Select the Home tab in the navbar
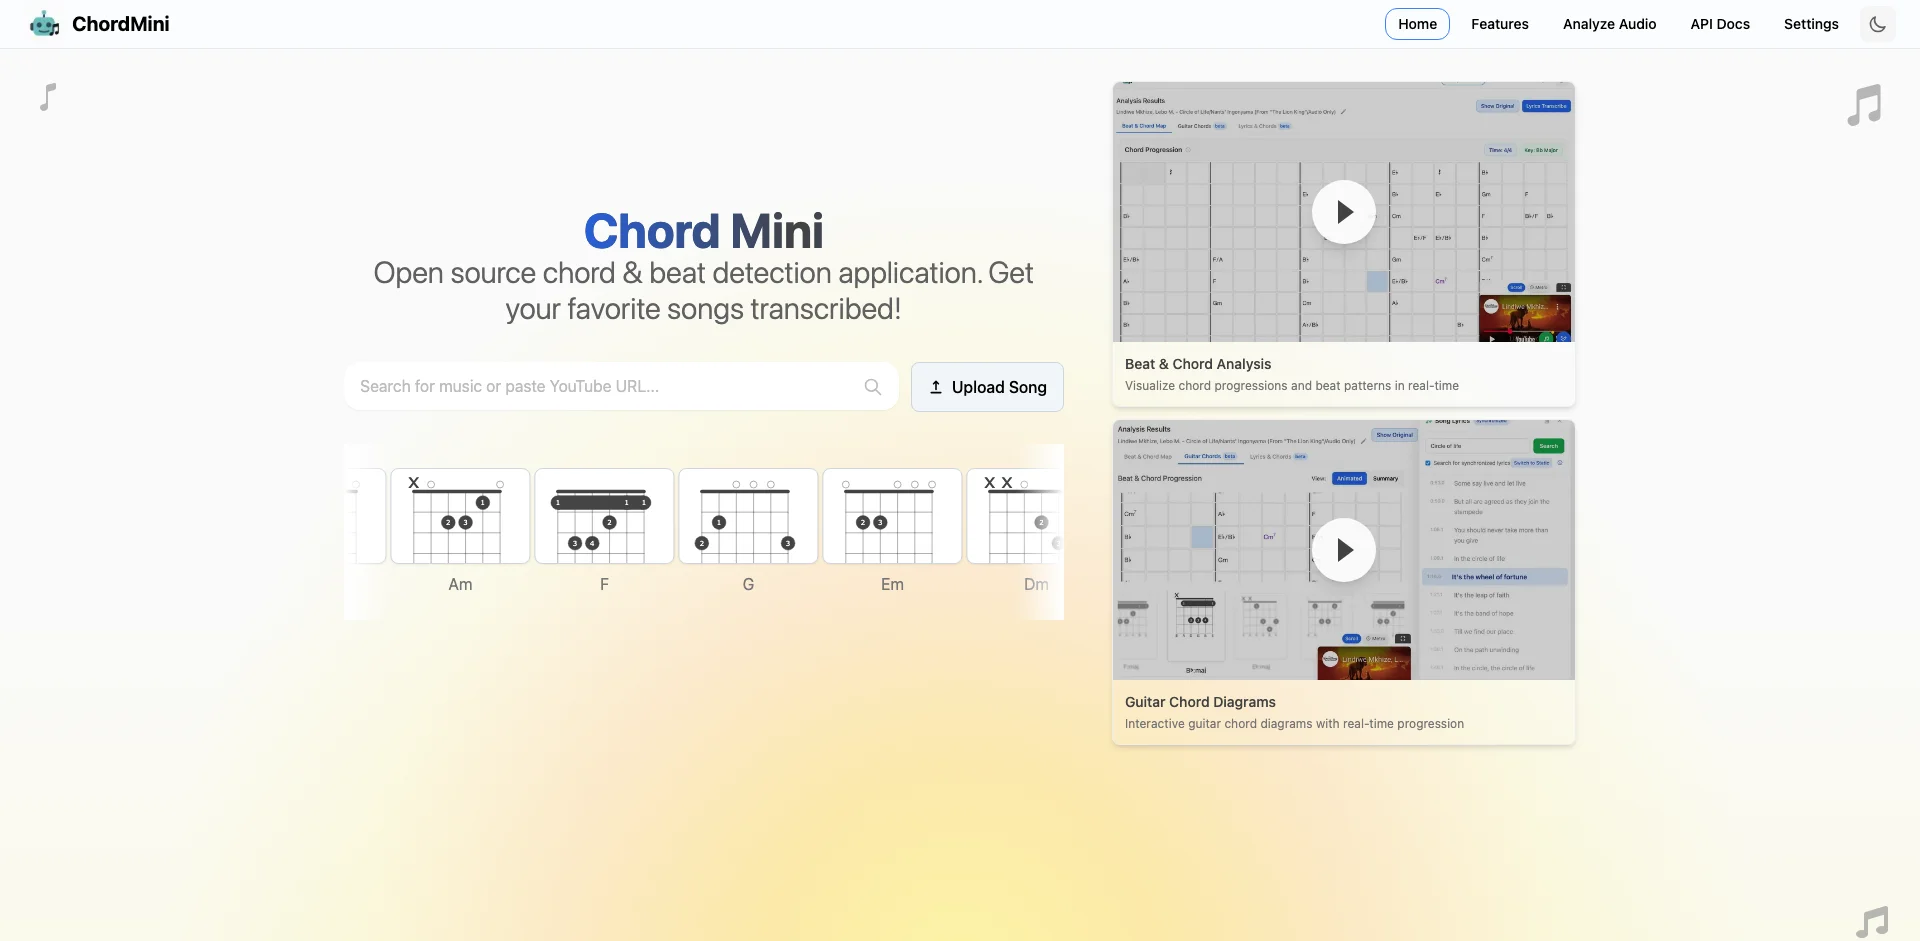1920x941 pixels. [1416, 23]
